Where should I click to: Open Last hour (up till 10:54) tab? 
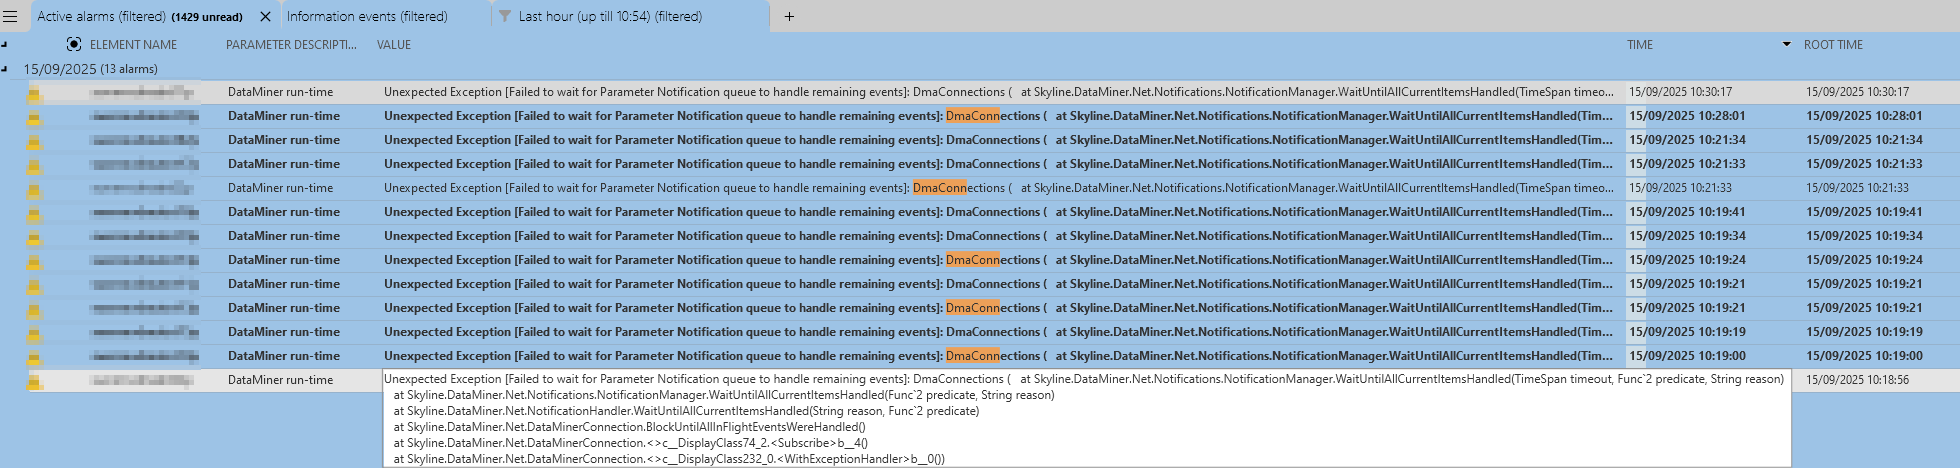610,16
